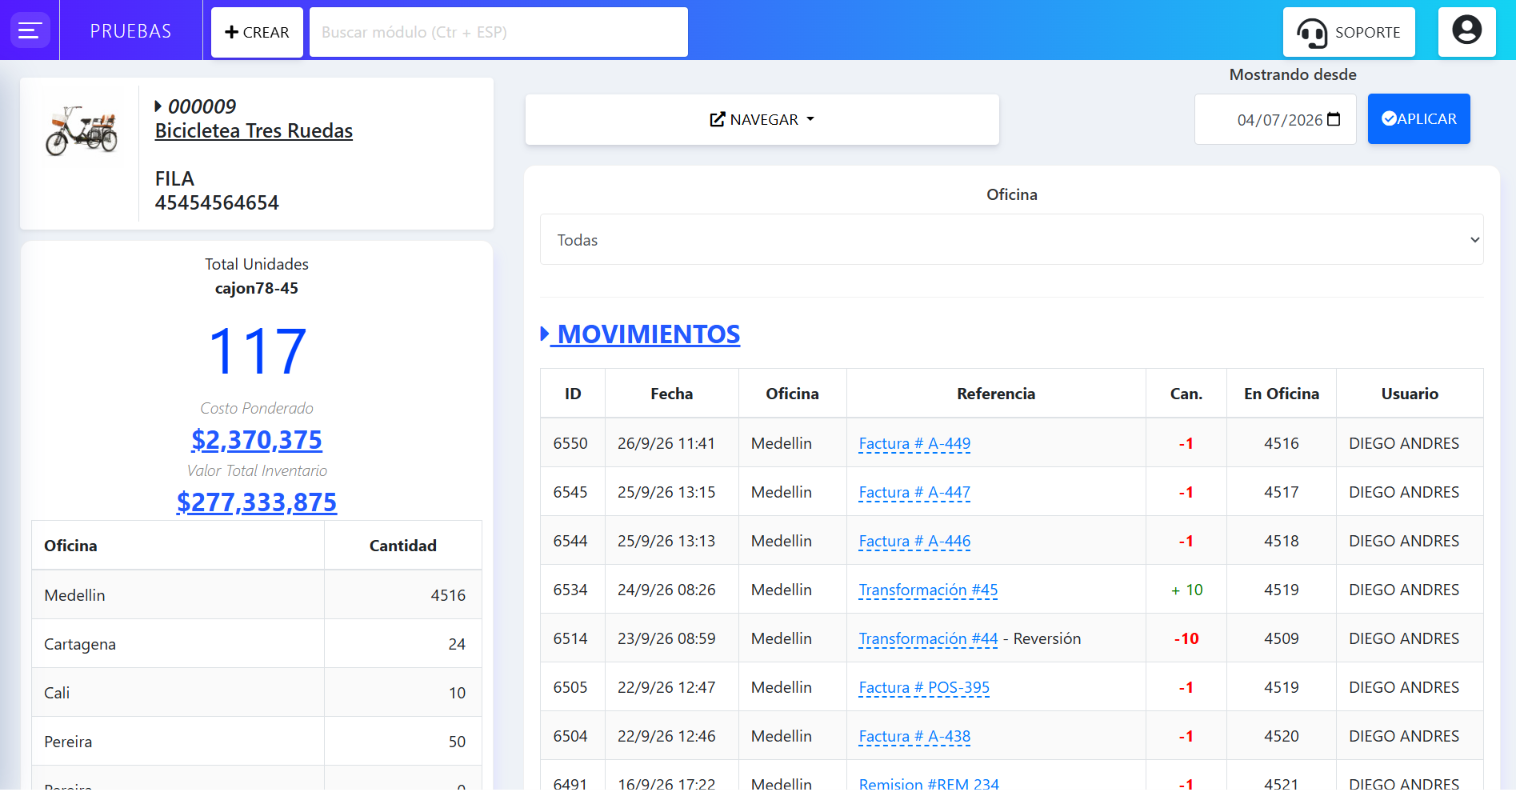
Task: Select the Medellin row in office table
Action: pyautogui.click(x=257, y=595)
